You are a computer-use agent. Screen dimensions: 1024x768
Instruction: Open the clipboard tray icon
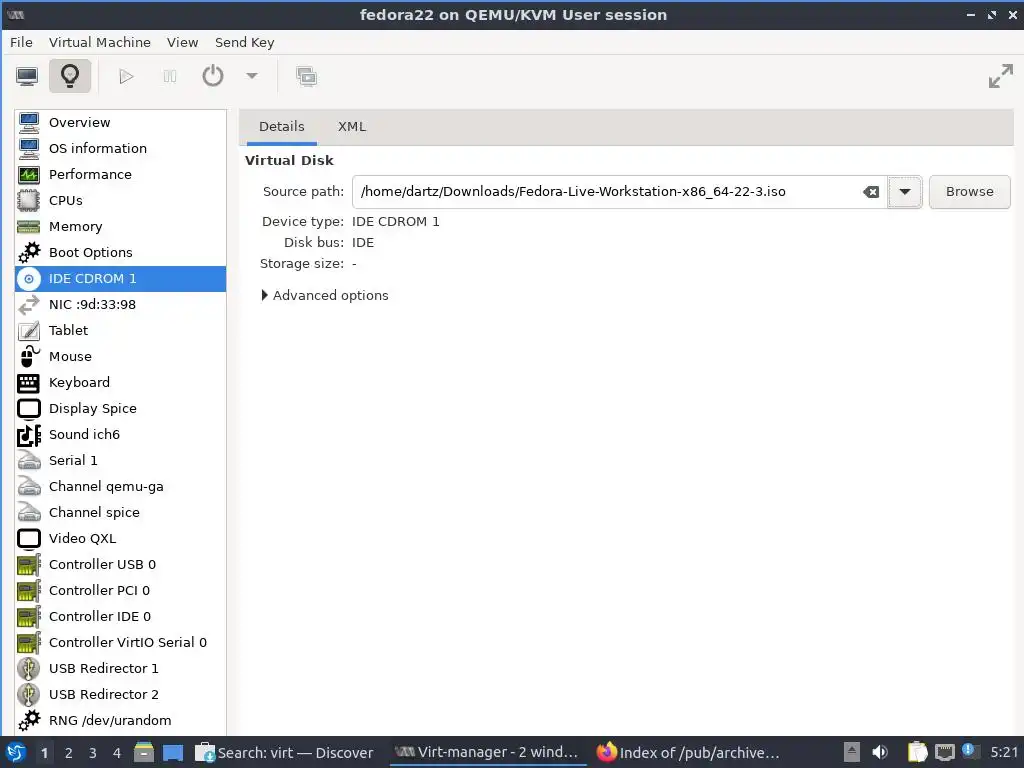(x=917, y=752)
